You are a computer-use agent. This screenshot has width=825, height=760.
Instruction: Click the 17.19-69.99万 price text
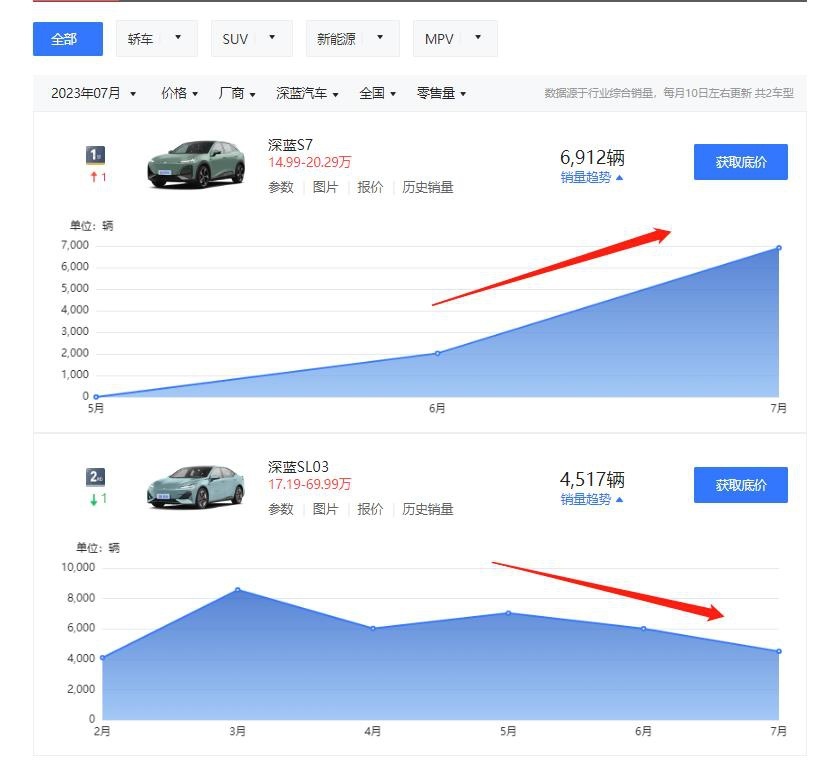pyautogui.click(x=309, y=484)
